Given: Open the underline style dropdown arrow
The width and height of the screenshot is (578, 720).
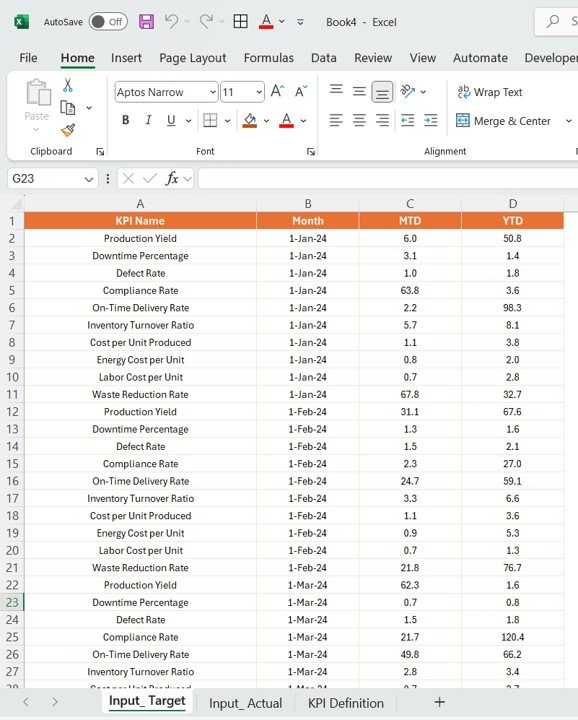Looking at the screenshot, I should pyautogui.click(x=188, y=121).
